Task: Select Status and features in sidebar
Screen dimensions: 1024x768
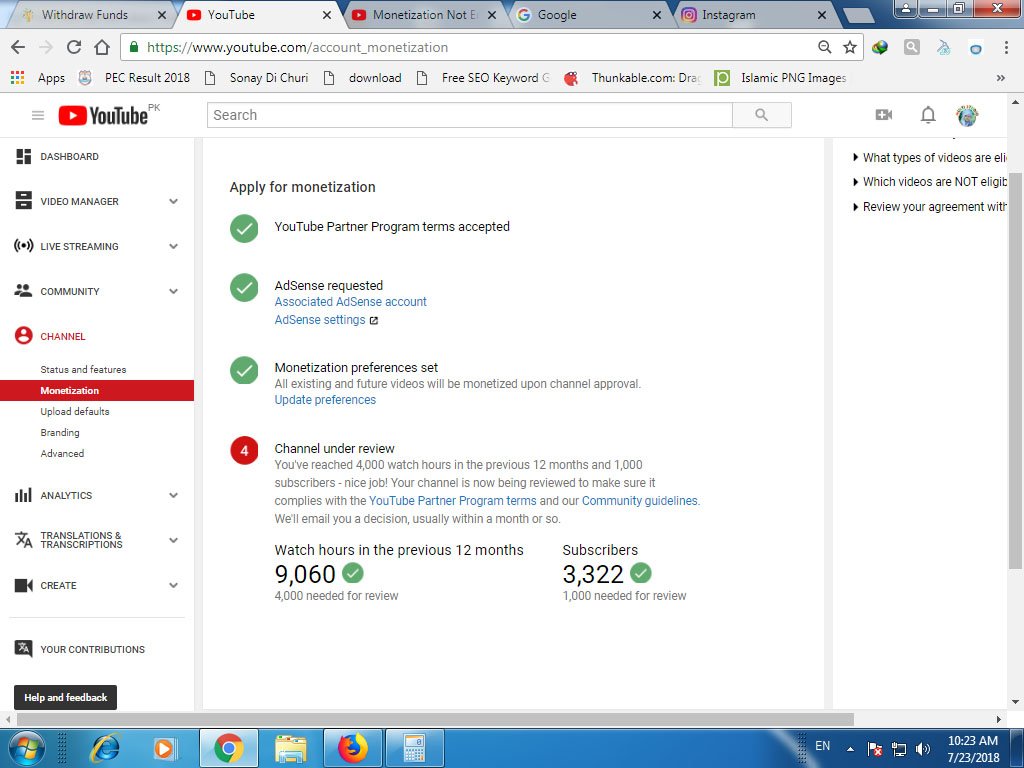Action: (x=83, y=369)
